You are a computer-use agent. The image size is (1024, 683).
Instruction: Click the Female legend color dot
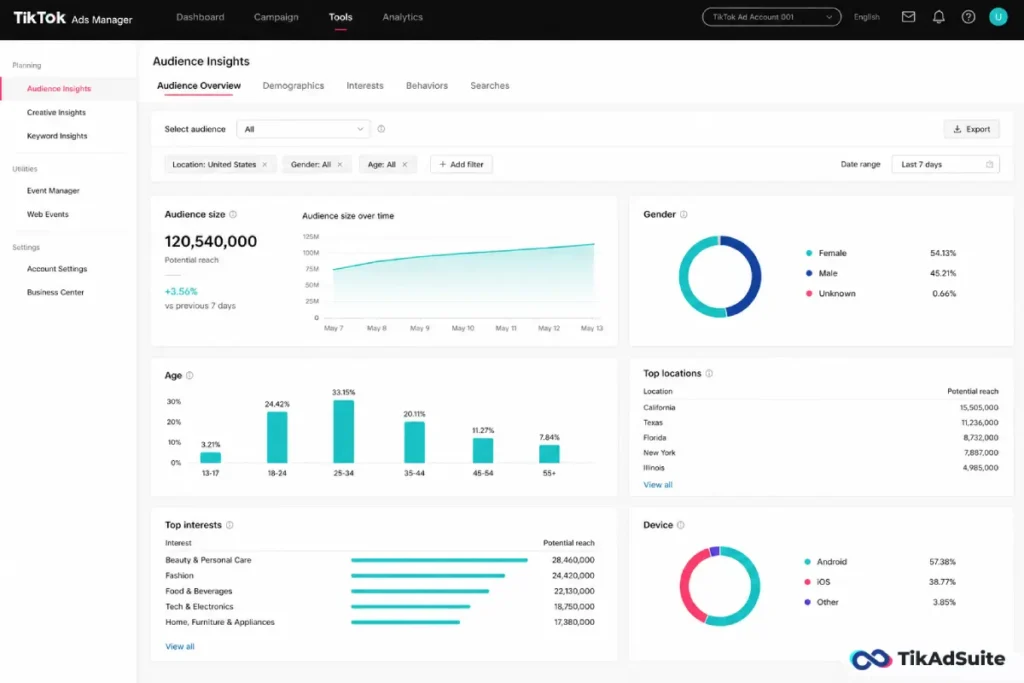(808, 253)
